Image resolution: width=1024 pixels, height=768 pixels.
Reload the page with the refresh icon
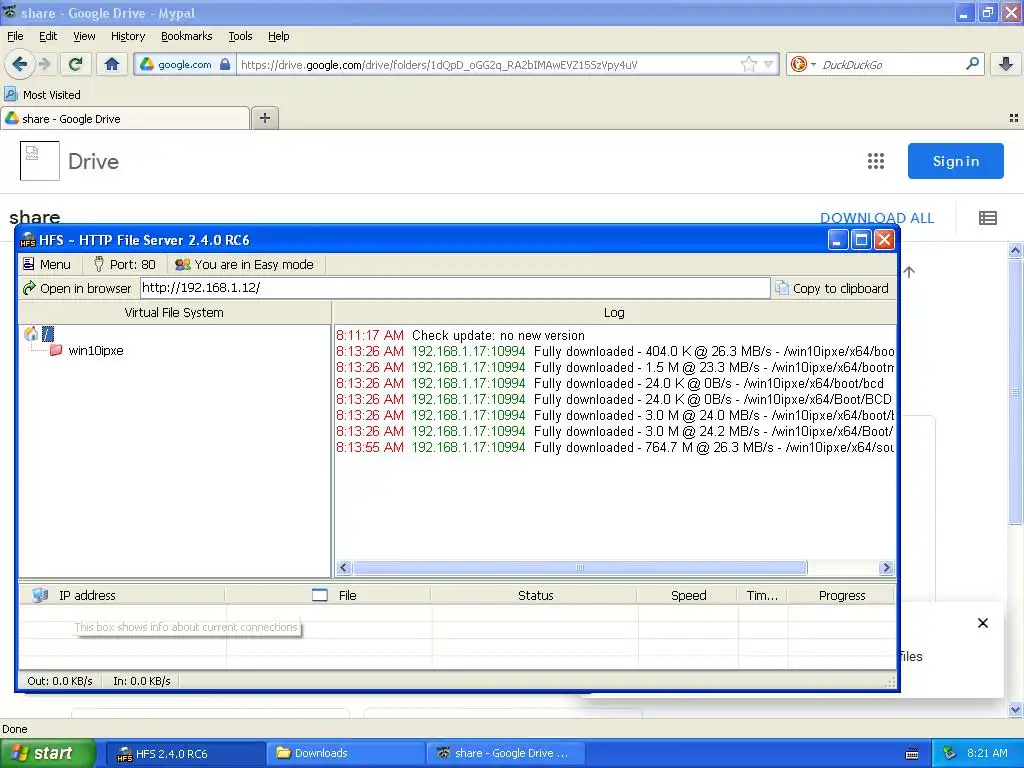[76, 64]
